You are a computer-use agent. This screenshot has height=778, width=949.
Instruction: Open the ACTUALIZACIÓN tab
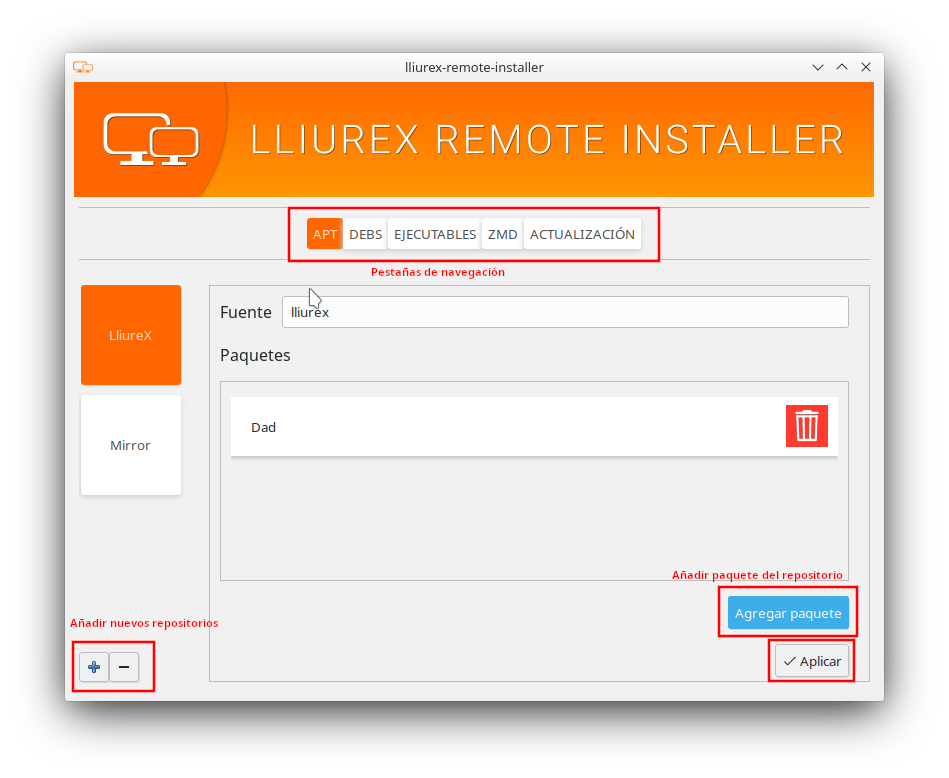(582, 234)
